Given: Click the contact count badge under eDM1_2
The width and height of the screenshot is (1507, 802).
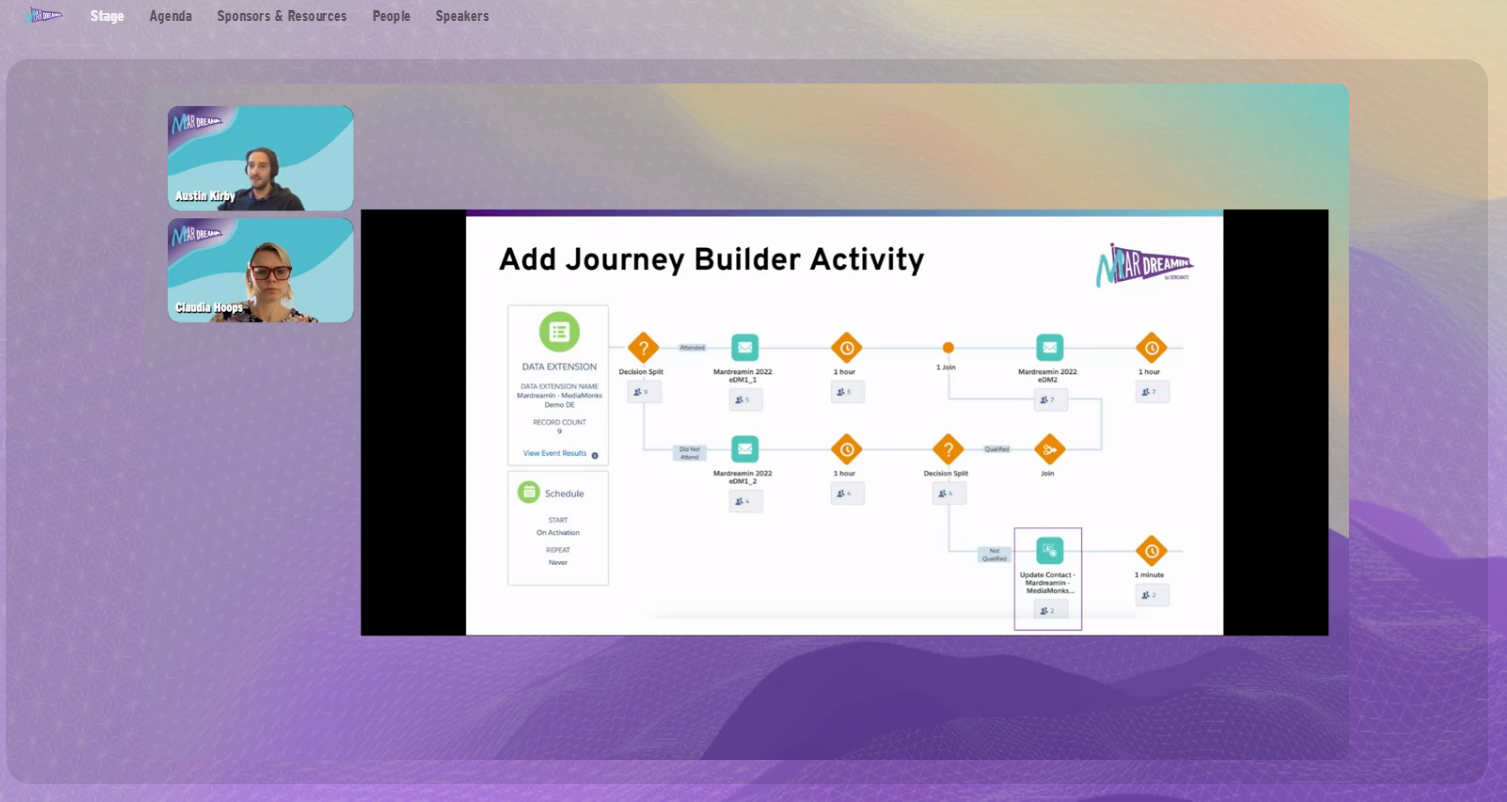Looking at the screenshot, I should [746, 502].
